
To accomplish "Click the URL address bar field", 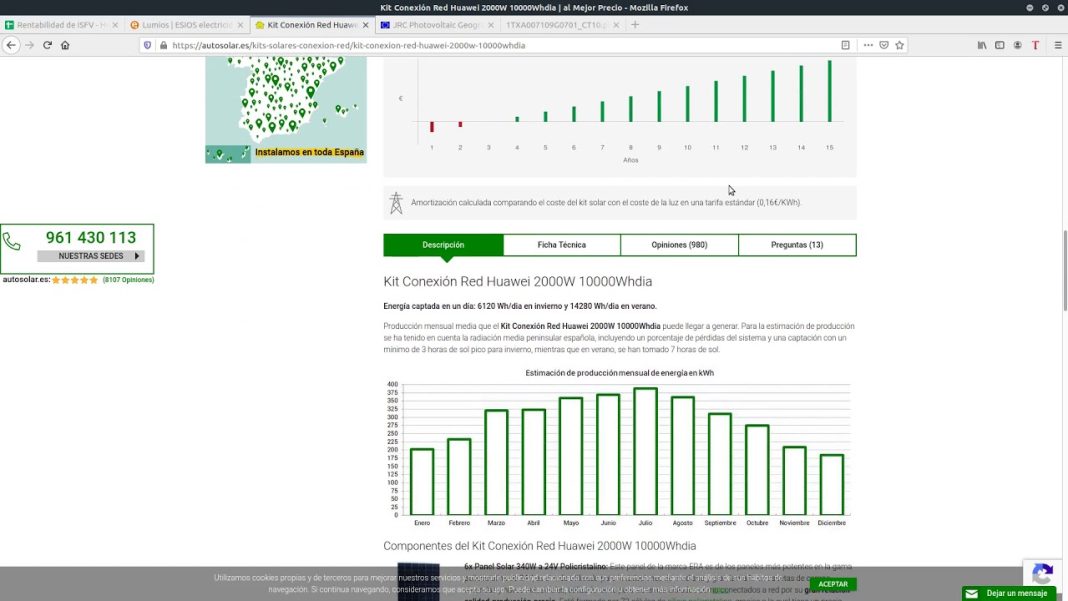I will tap(500, 45).
